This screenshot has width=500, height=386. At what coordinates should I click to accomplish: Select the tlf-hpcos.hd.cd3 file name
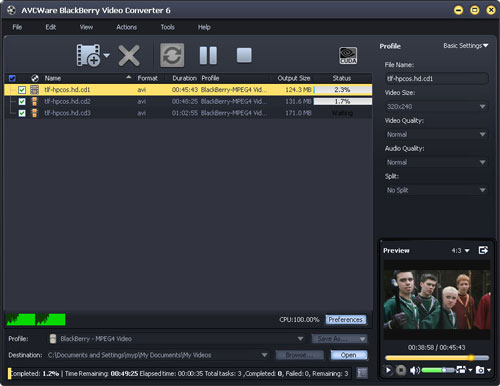pyautogui.click(x=67, y=113)
